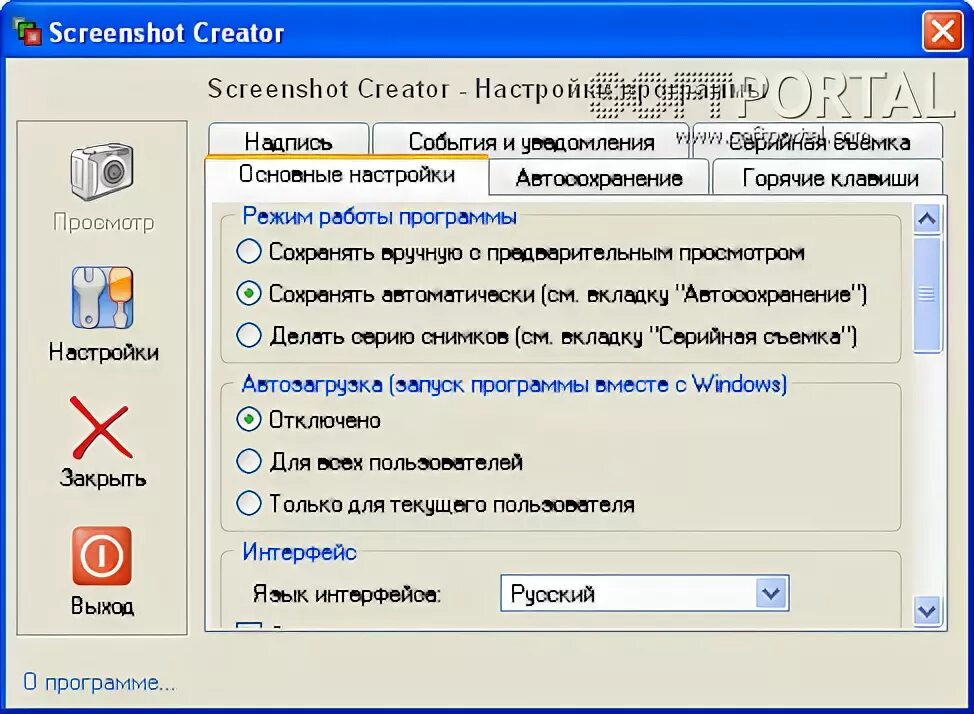Image resolution: width=974 pixels, height=714 pixels.
Task: Click the red power Выход icon
Action: click(x=102, y=556)
